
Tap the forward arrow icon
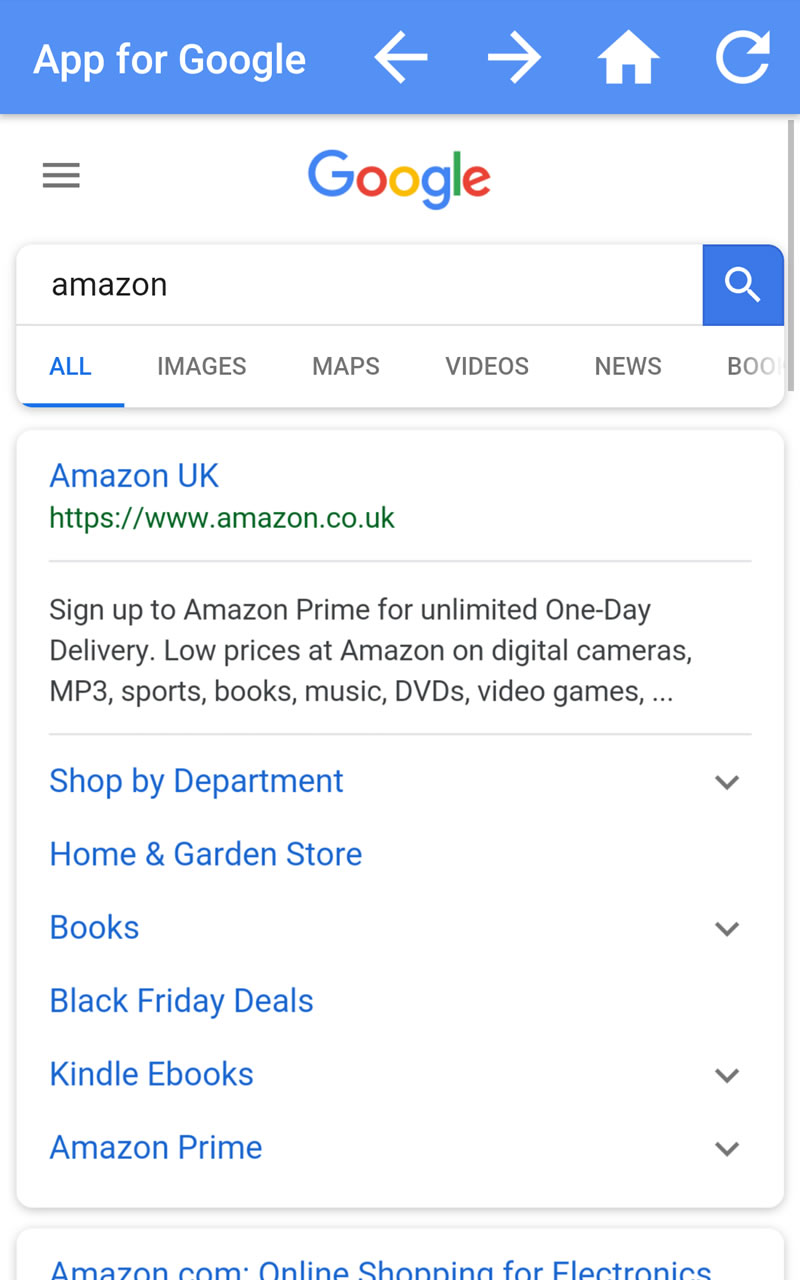click(514, 58)
